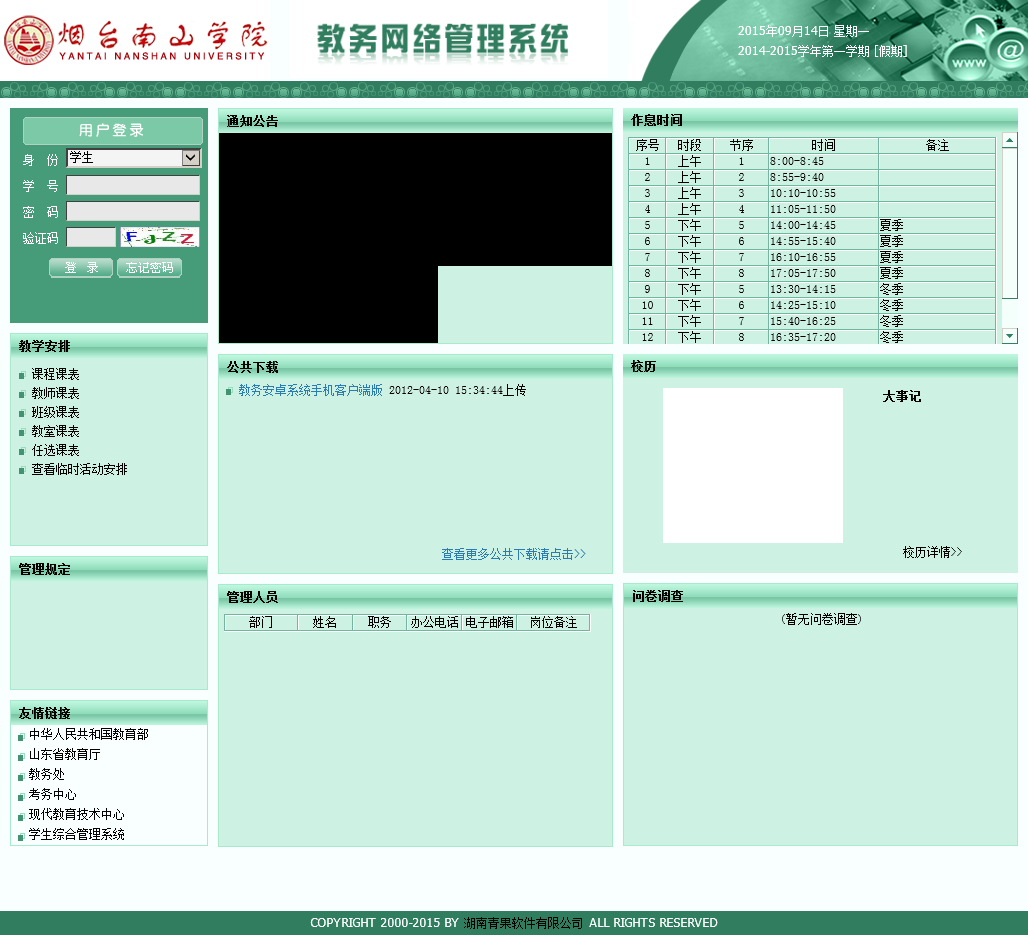Open the 班级课表 class timetable link
This screenshot has width=1028, height=935.
click(x=56, y=412)
